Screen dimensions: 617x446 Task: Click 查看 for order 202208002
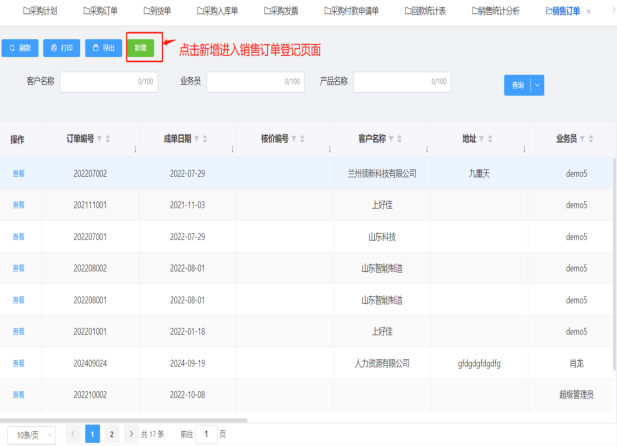point(18,268)
